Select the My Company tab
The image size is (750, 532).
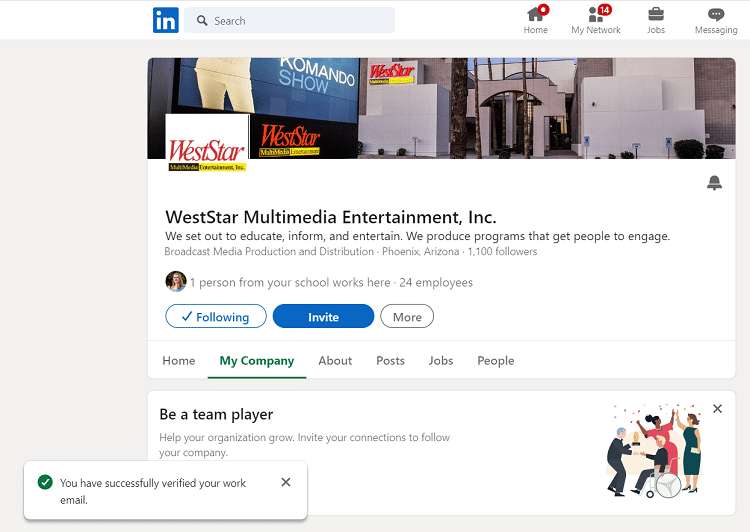point(257,361)
